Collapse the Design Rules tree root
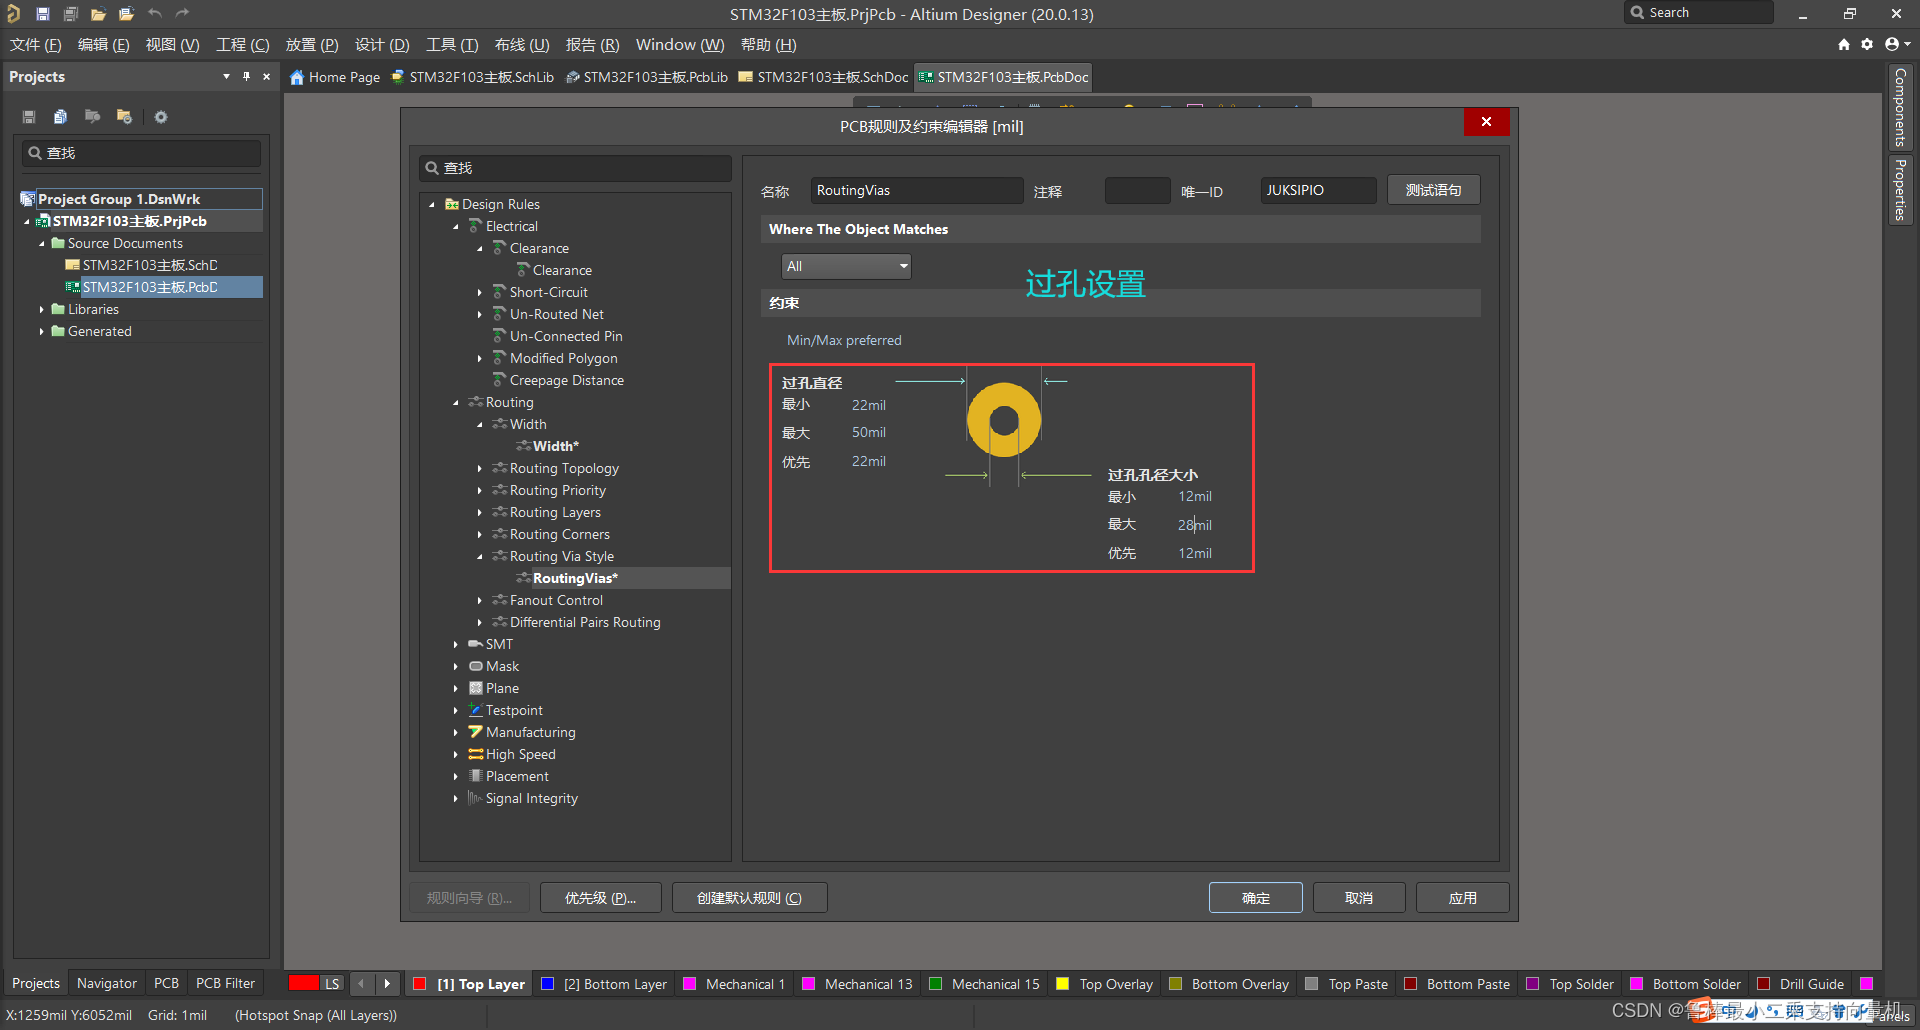The width and height of the screenshot is (1920, 1030). point(432,204)
